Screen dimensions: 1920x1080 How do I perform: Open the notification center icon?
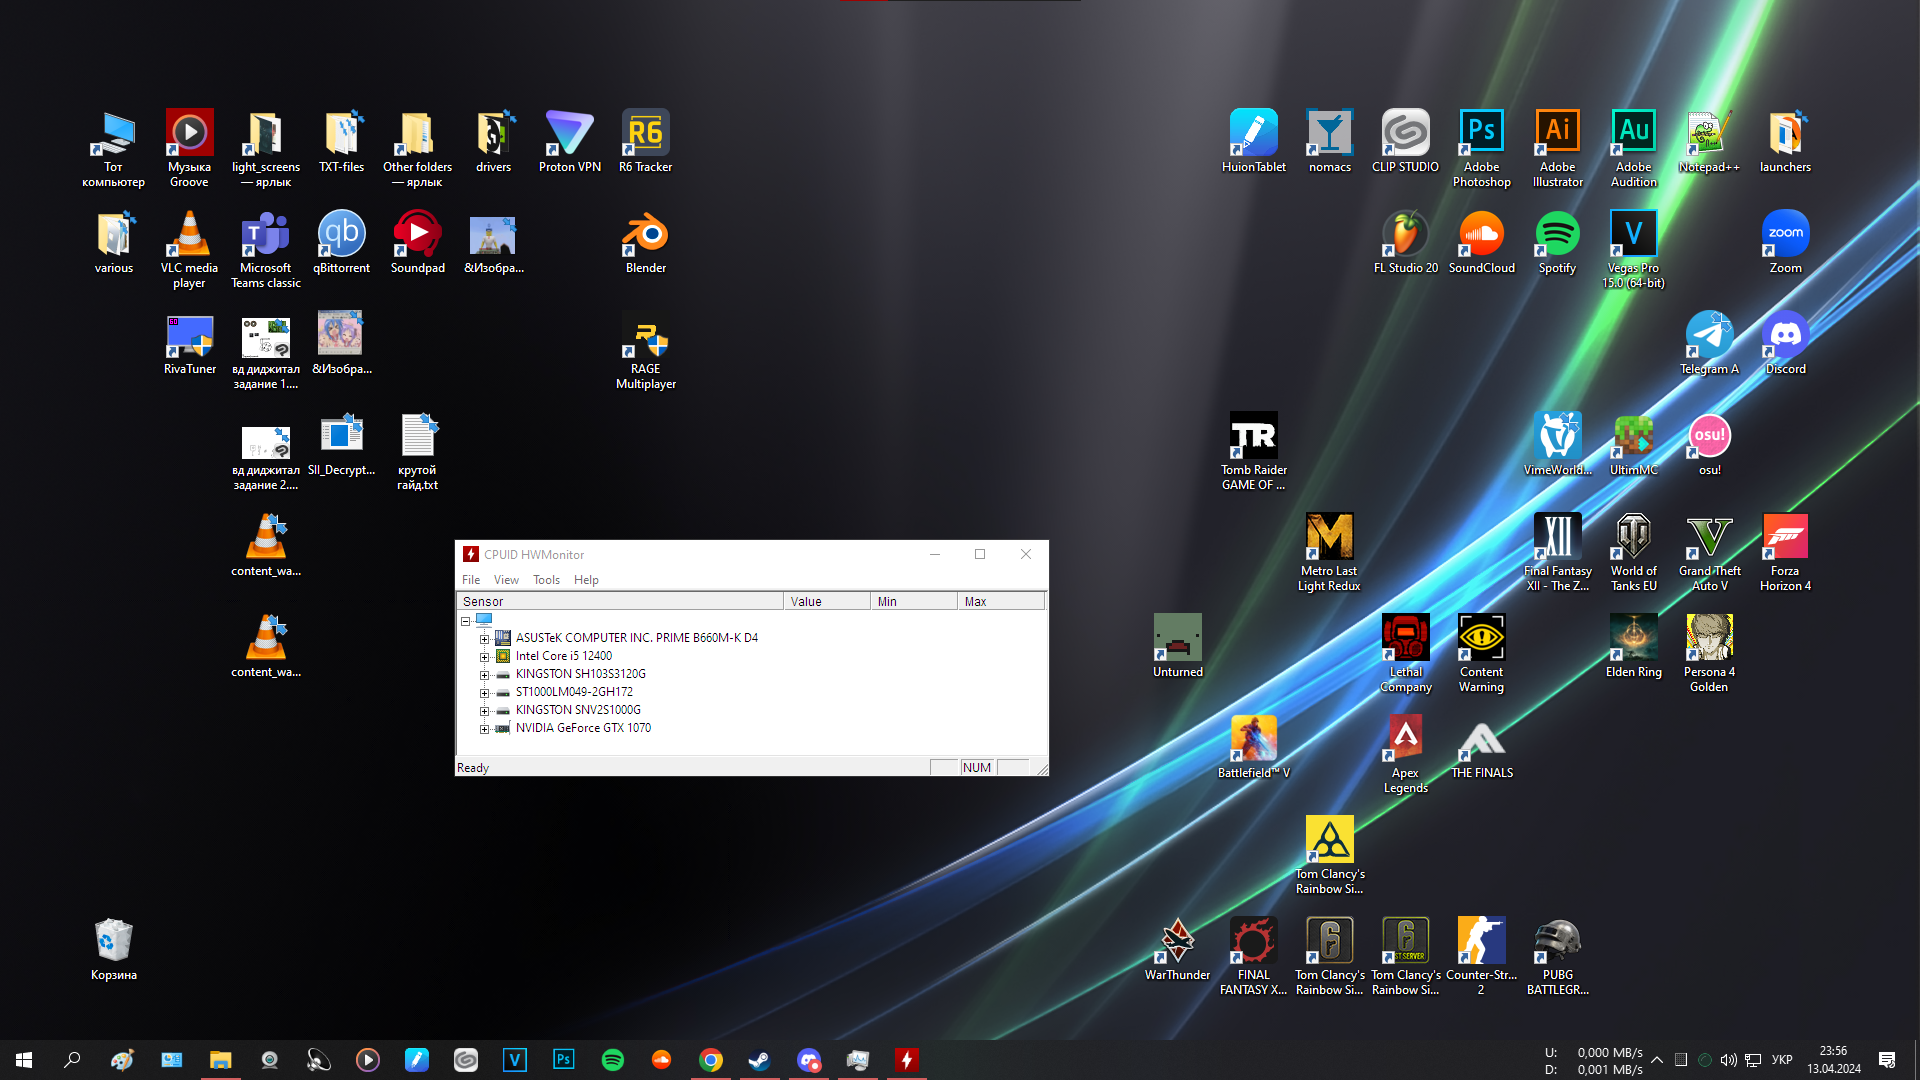click(x=1887, y=1060)
